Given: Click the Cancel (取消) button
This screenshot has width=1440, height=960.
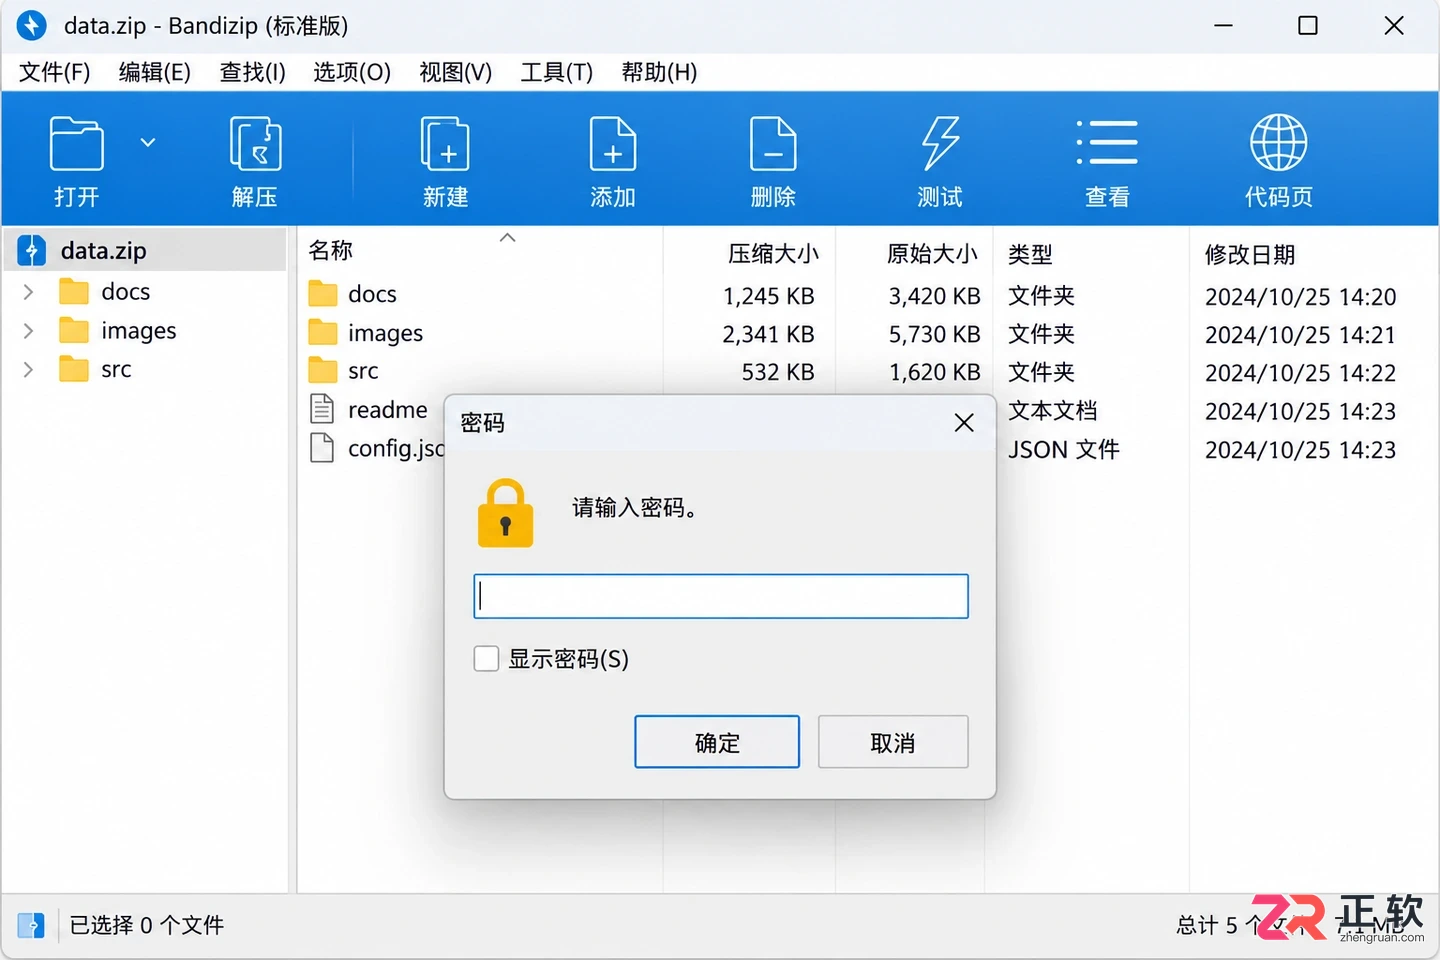Looking at the screenshot, I should 893,742.
